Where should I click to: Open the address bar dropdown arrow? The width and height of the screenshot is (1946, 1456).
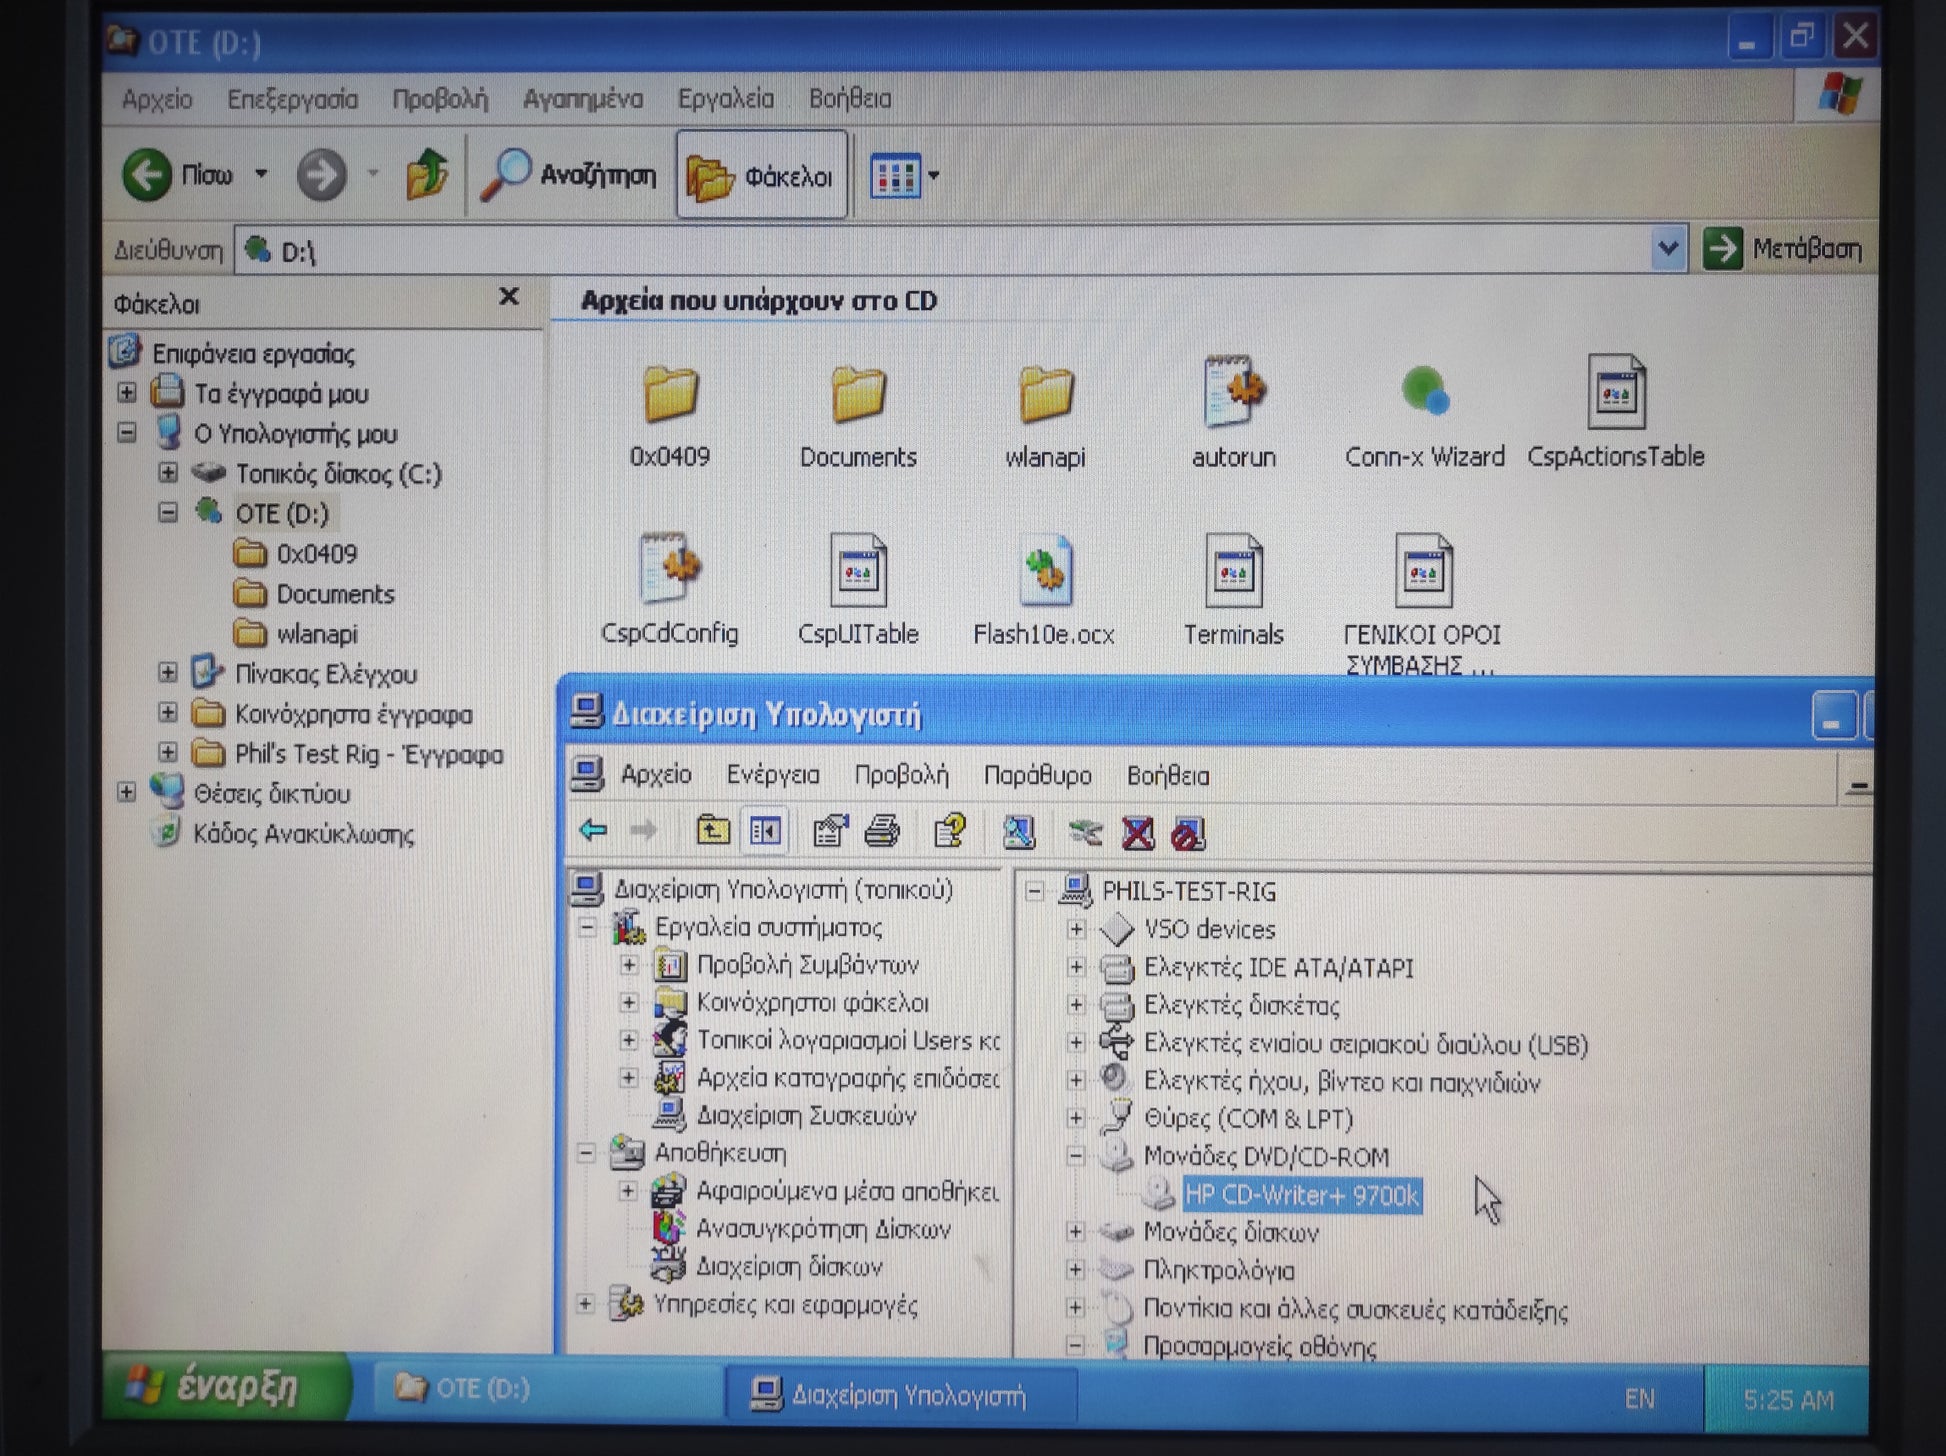coord(1667,249)
